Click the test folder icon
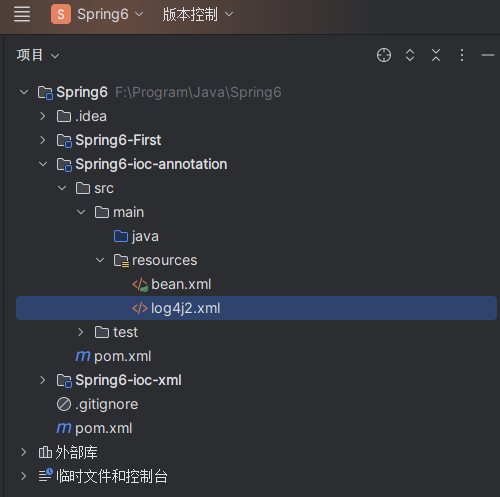This screenshot has width=500, height=497. pyautogui.click(x=102, y=332)
